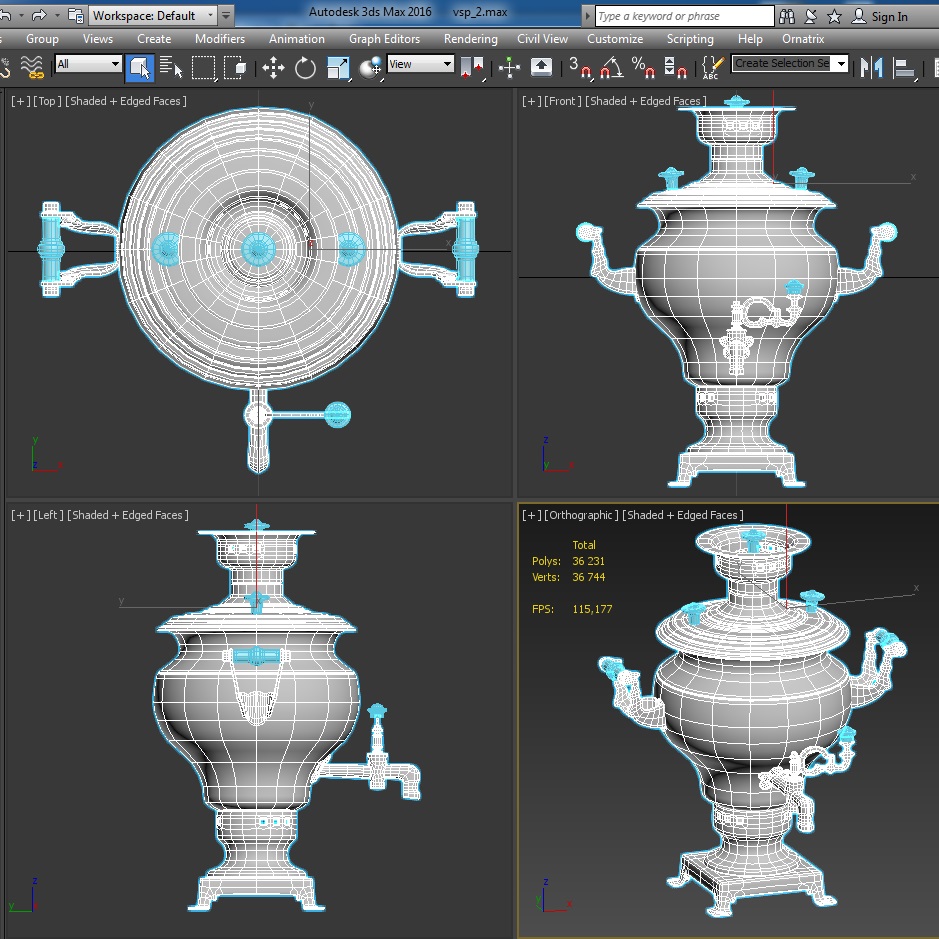Click the keyword search input field
939x939 pixels.
[x=684, y=16]
